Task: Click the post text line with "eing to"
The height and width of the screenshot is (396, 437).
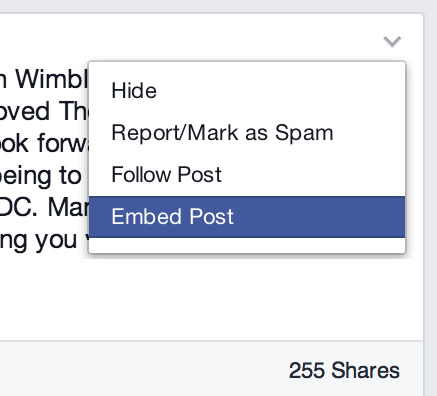Action: [41, 176]
